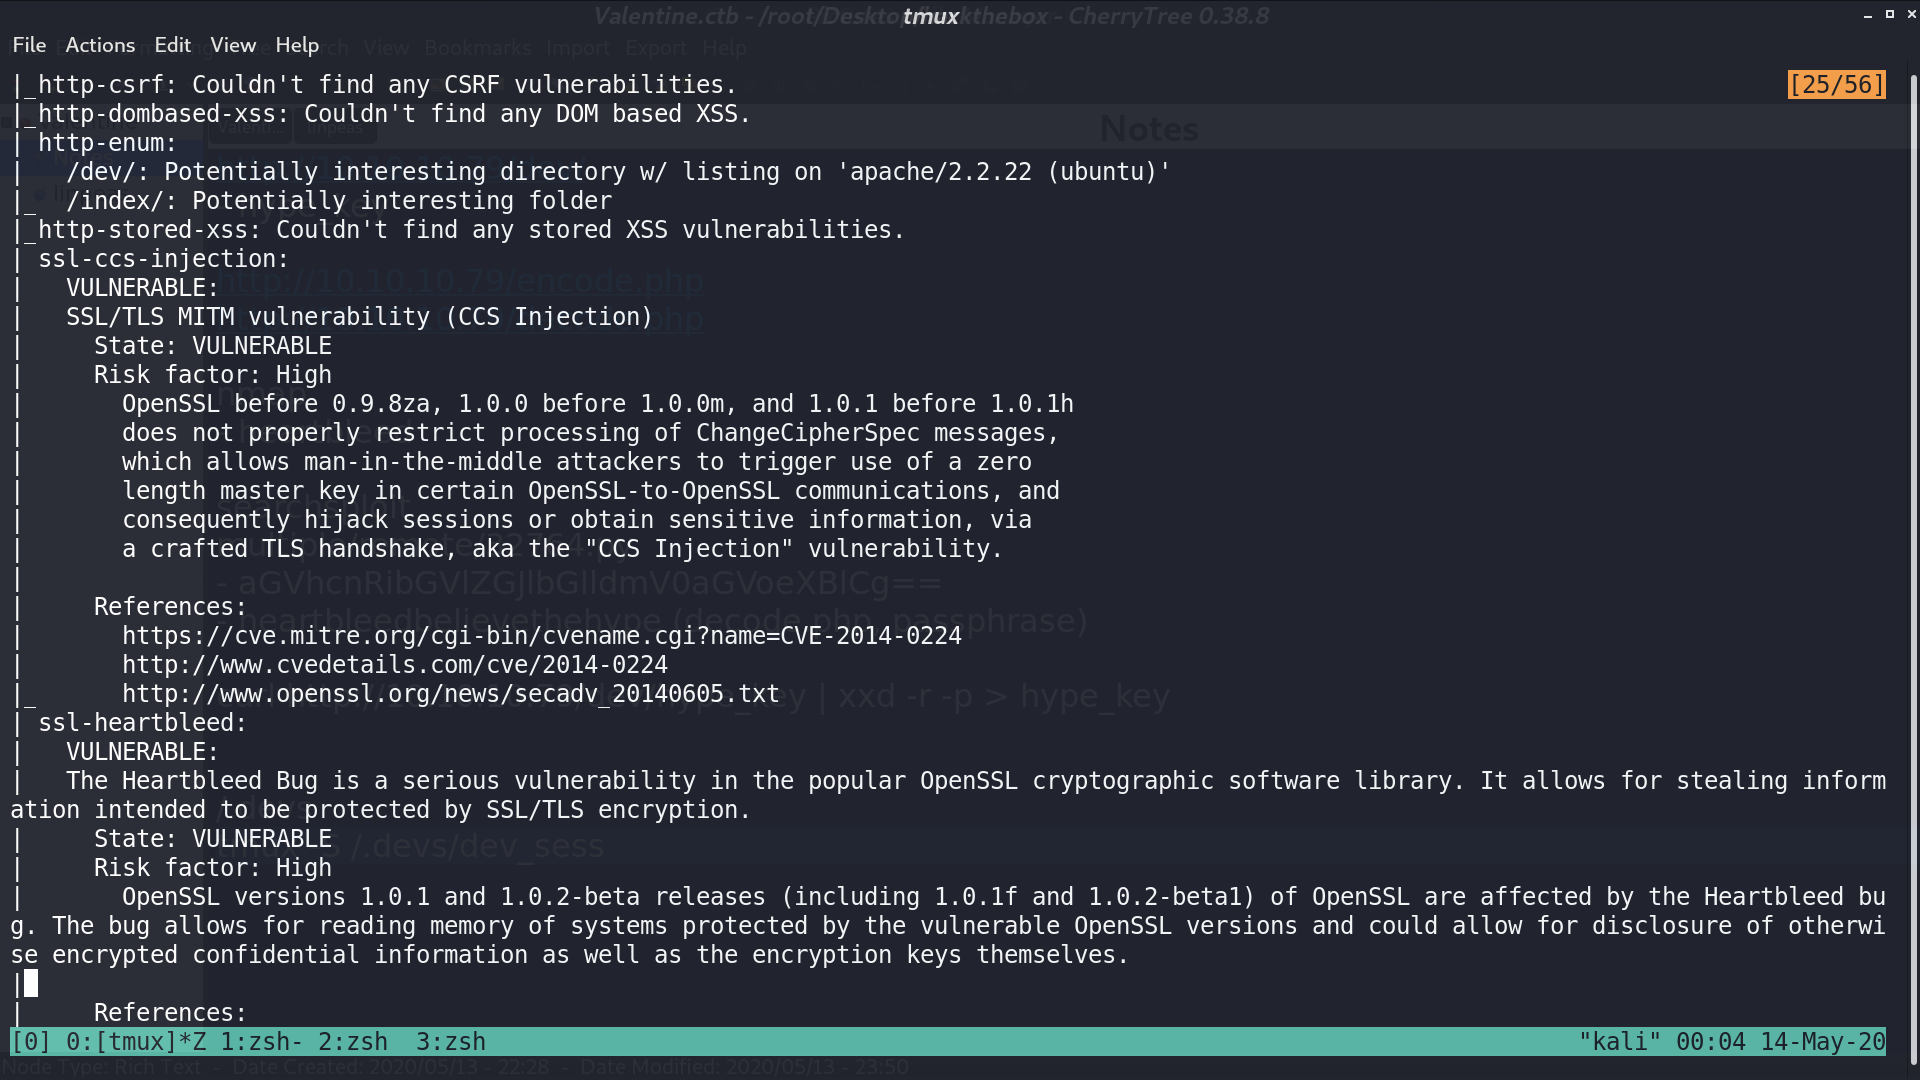
Task: Open the cvedetails.com 2014-0224 link
Action: pos(395,665)
